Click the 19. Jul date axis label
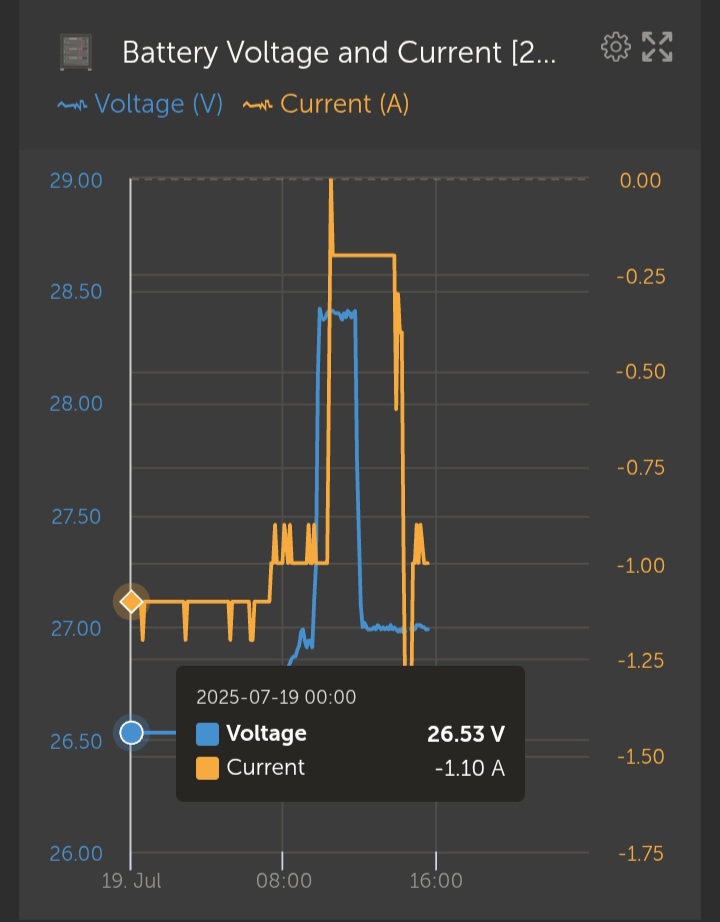The image size is (720, 922). click(x=131, y=881)
